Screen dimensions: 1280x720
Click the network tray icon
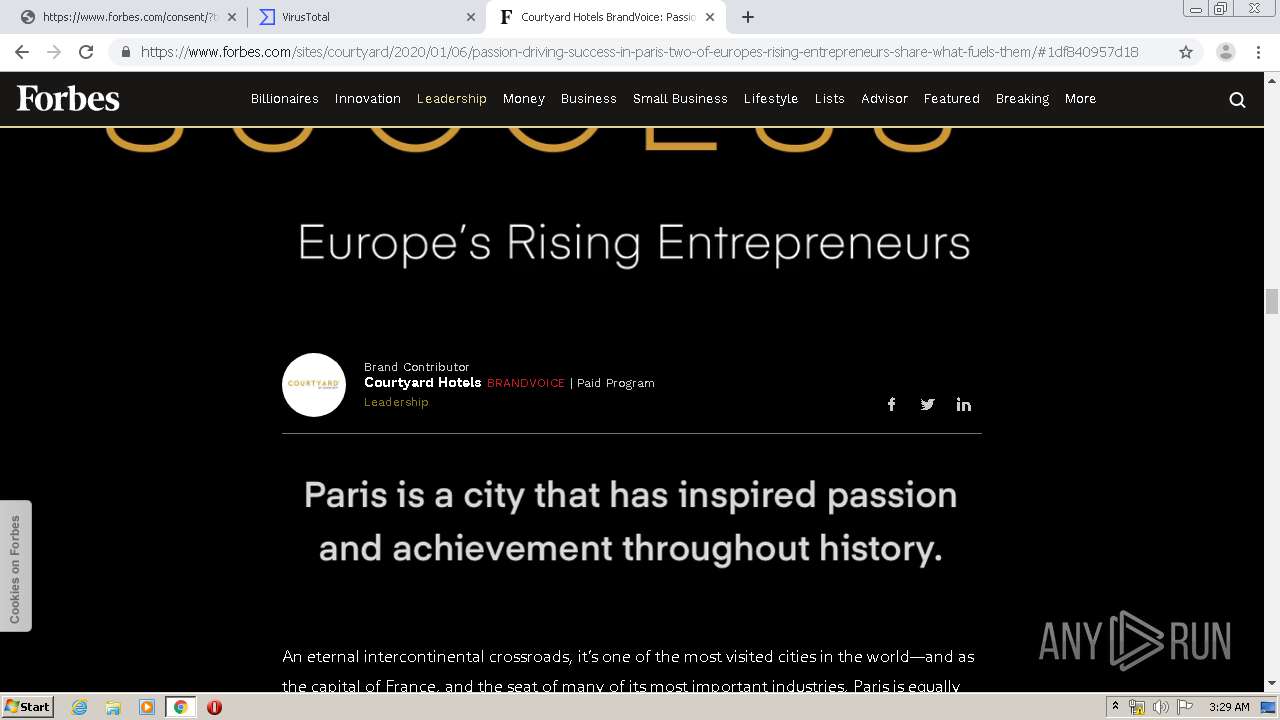[x=1137, y=707]
